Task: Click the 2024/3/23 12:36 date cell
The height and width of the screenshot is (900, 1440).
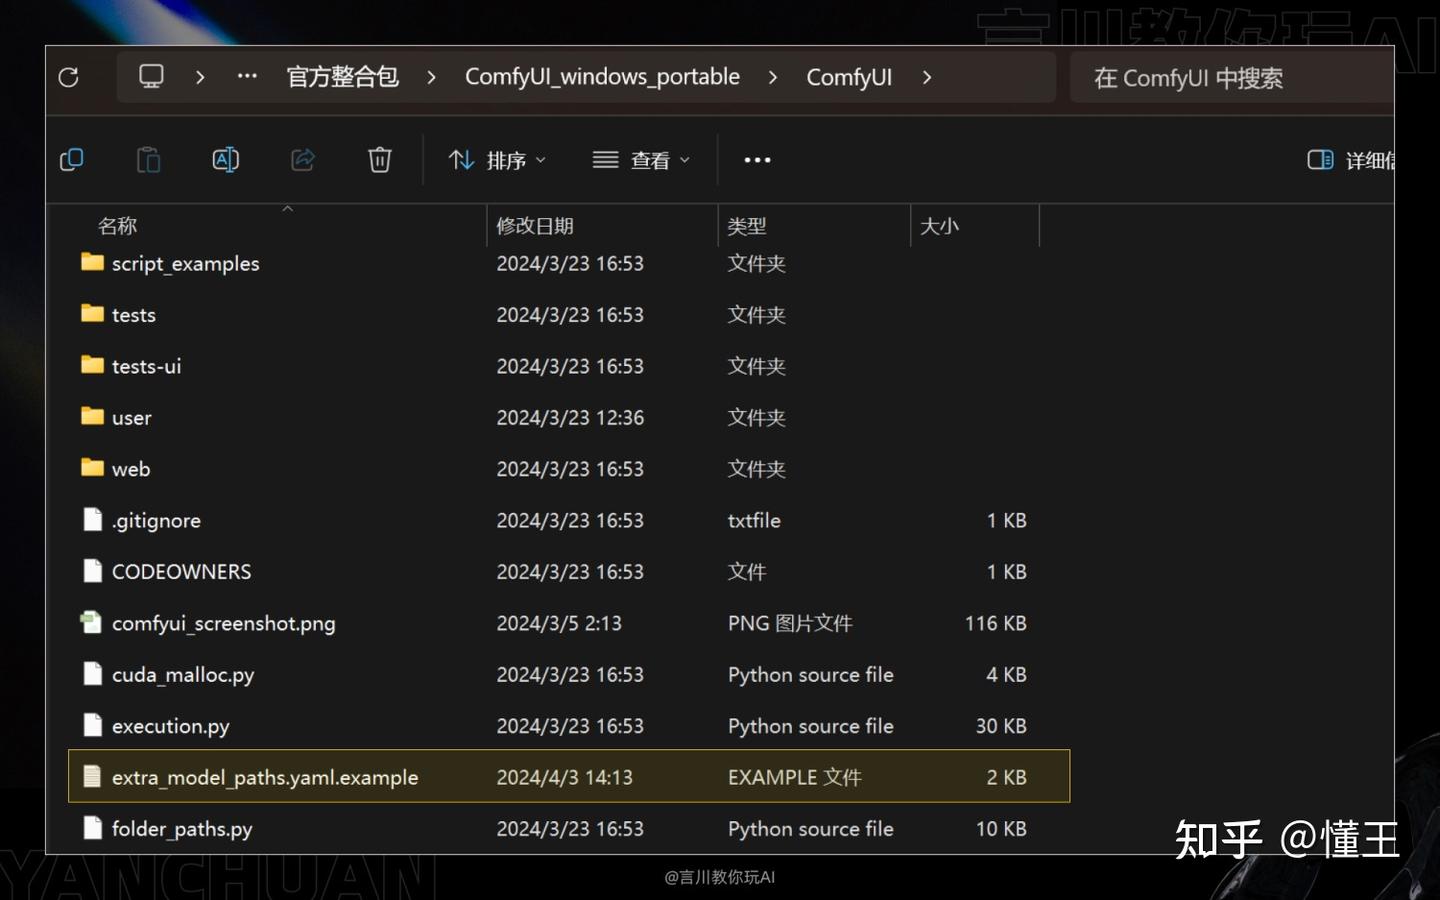Action: pyautogui.click(x=570, y=418)
